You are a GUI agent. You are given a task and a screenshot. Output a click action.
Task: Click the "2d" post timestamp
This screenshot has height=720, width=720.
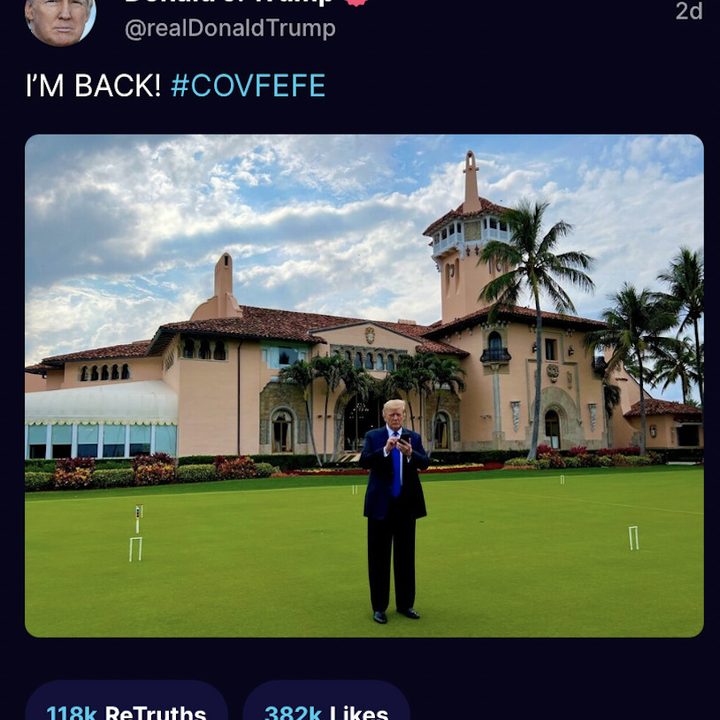click(x=689, y=11)
